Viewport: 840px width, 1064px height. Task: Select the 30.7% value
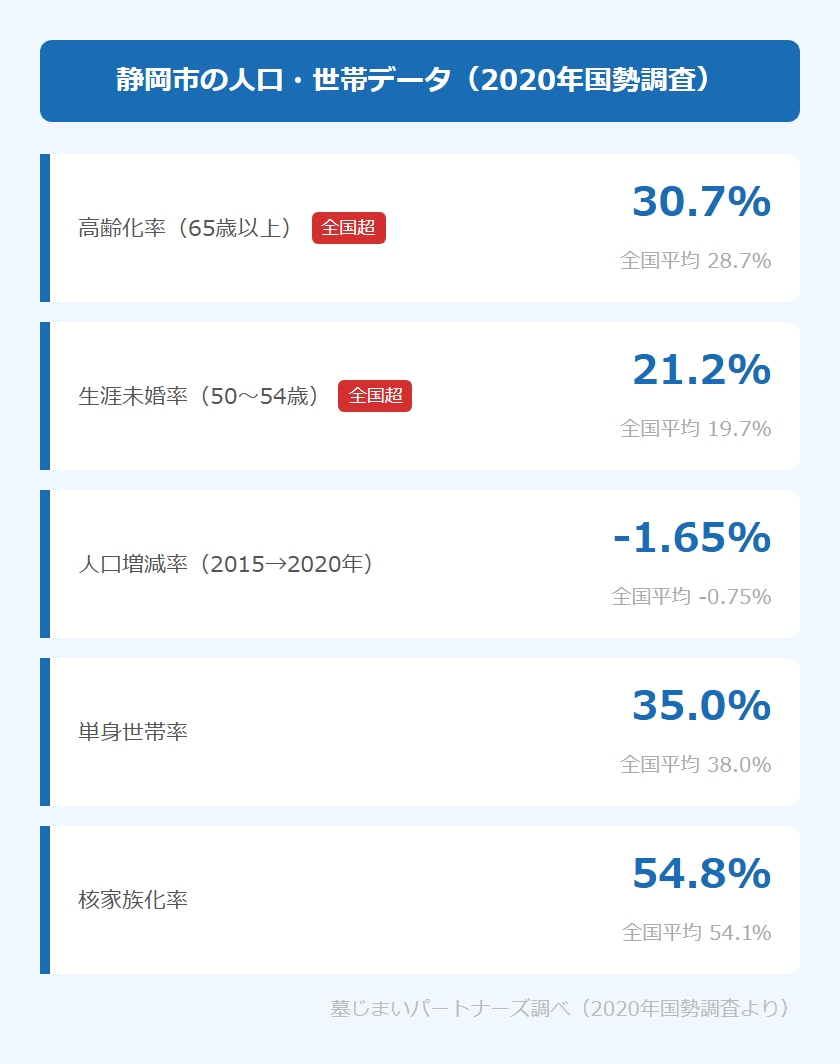click(701, 202)
